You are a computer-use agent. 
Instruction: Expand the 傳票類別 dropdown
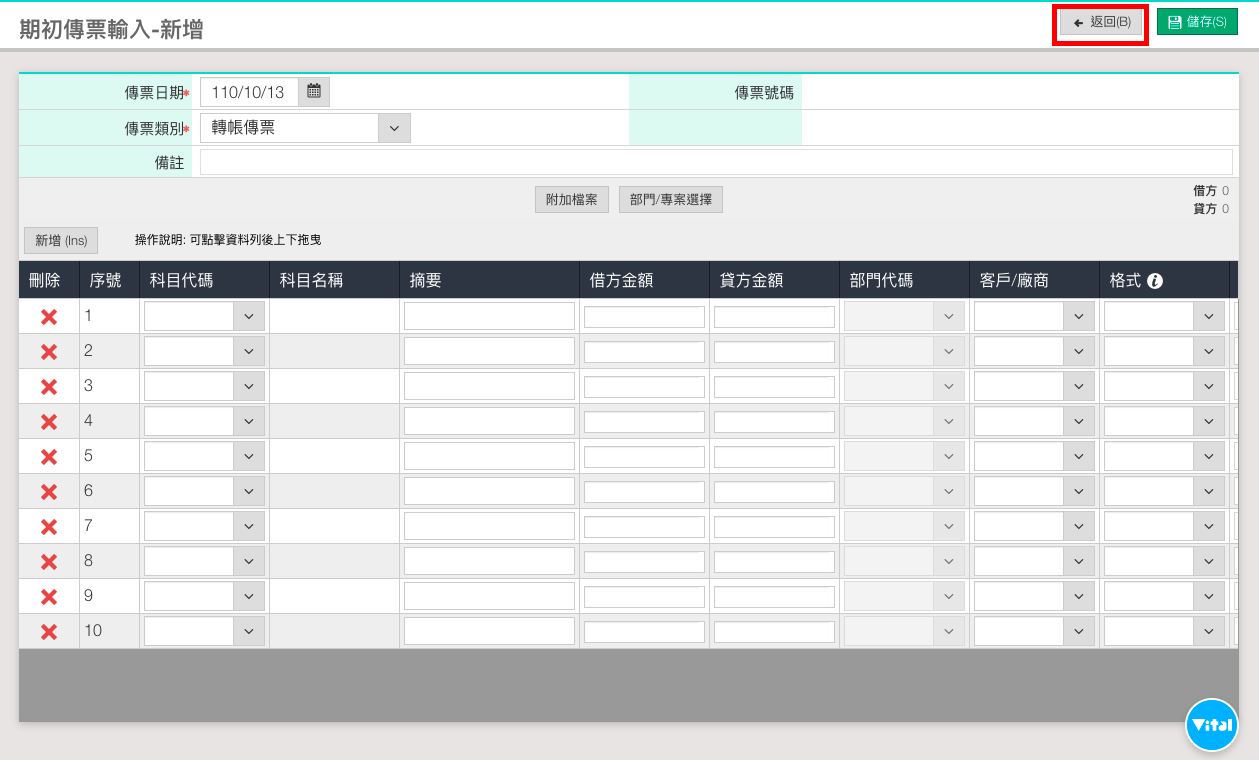coord(393,128)
